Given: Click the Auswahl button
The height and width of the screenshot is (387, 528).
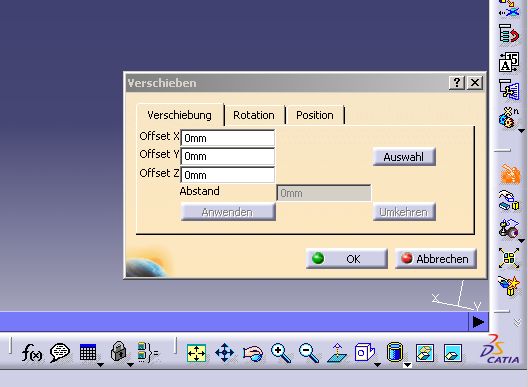Looking at the screenshot, I should click(x=404, y=157).
